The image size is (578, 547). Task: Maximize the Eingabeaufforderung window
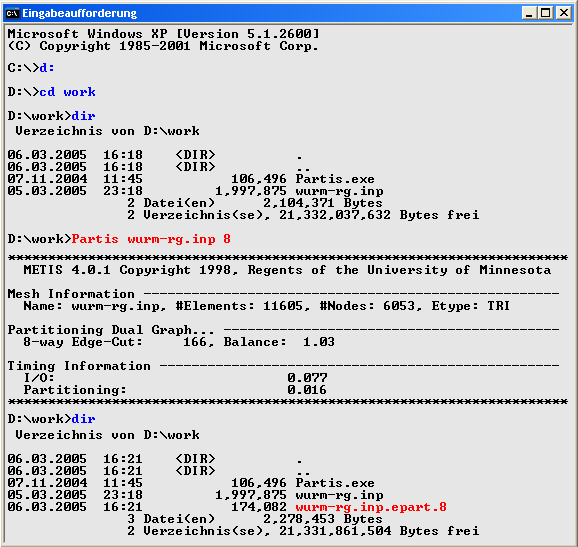(x=546, y=13)
